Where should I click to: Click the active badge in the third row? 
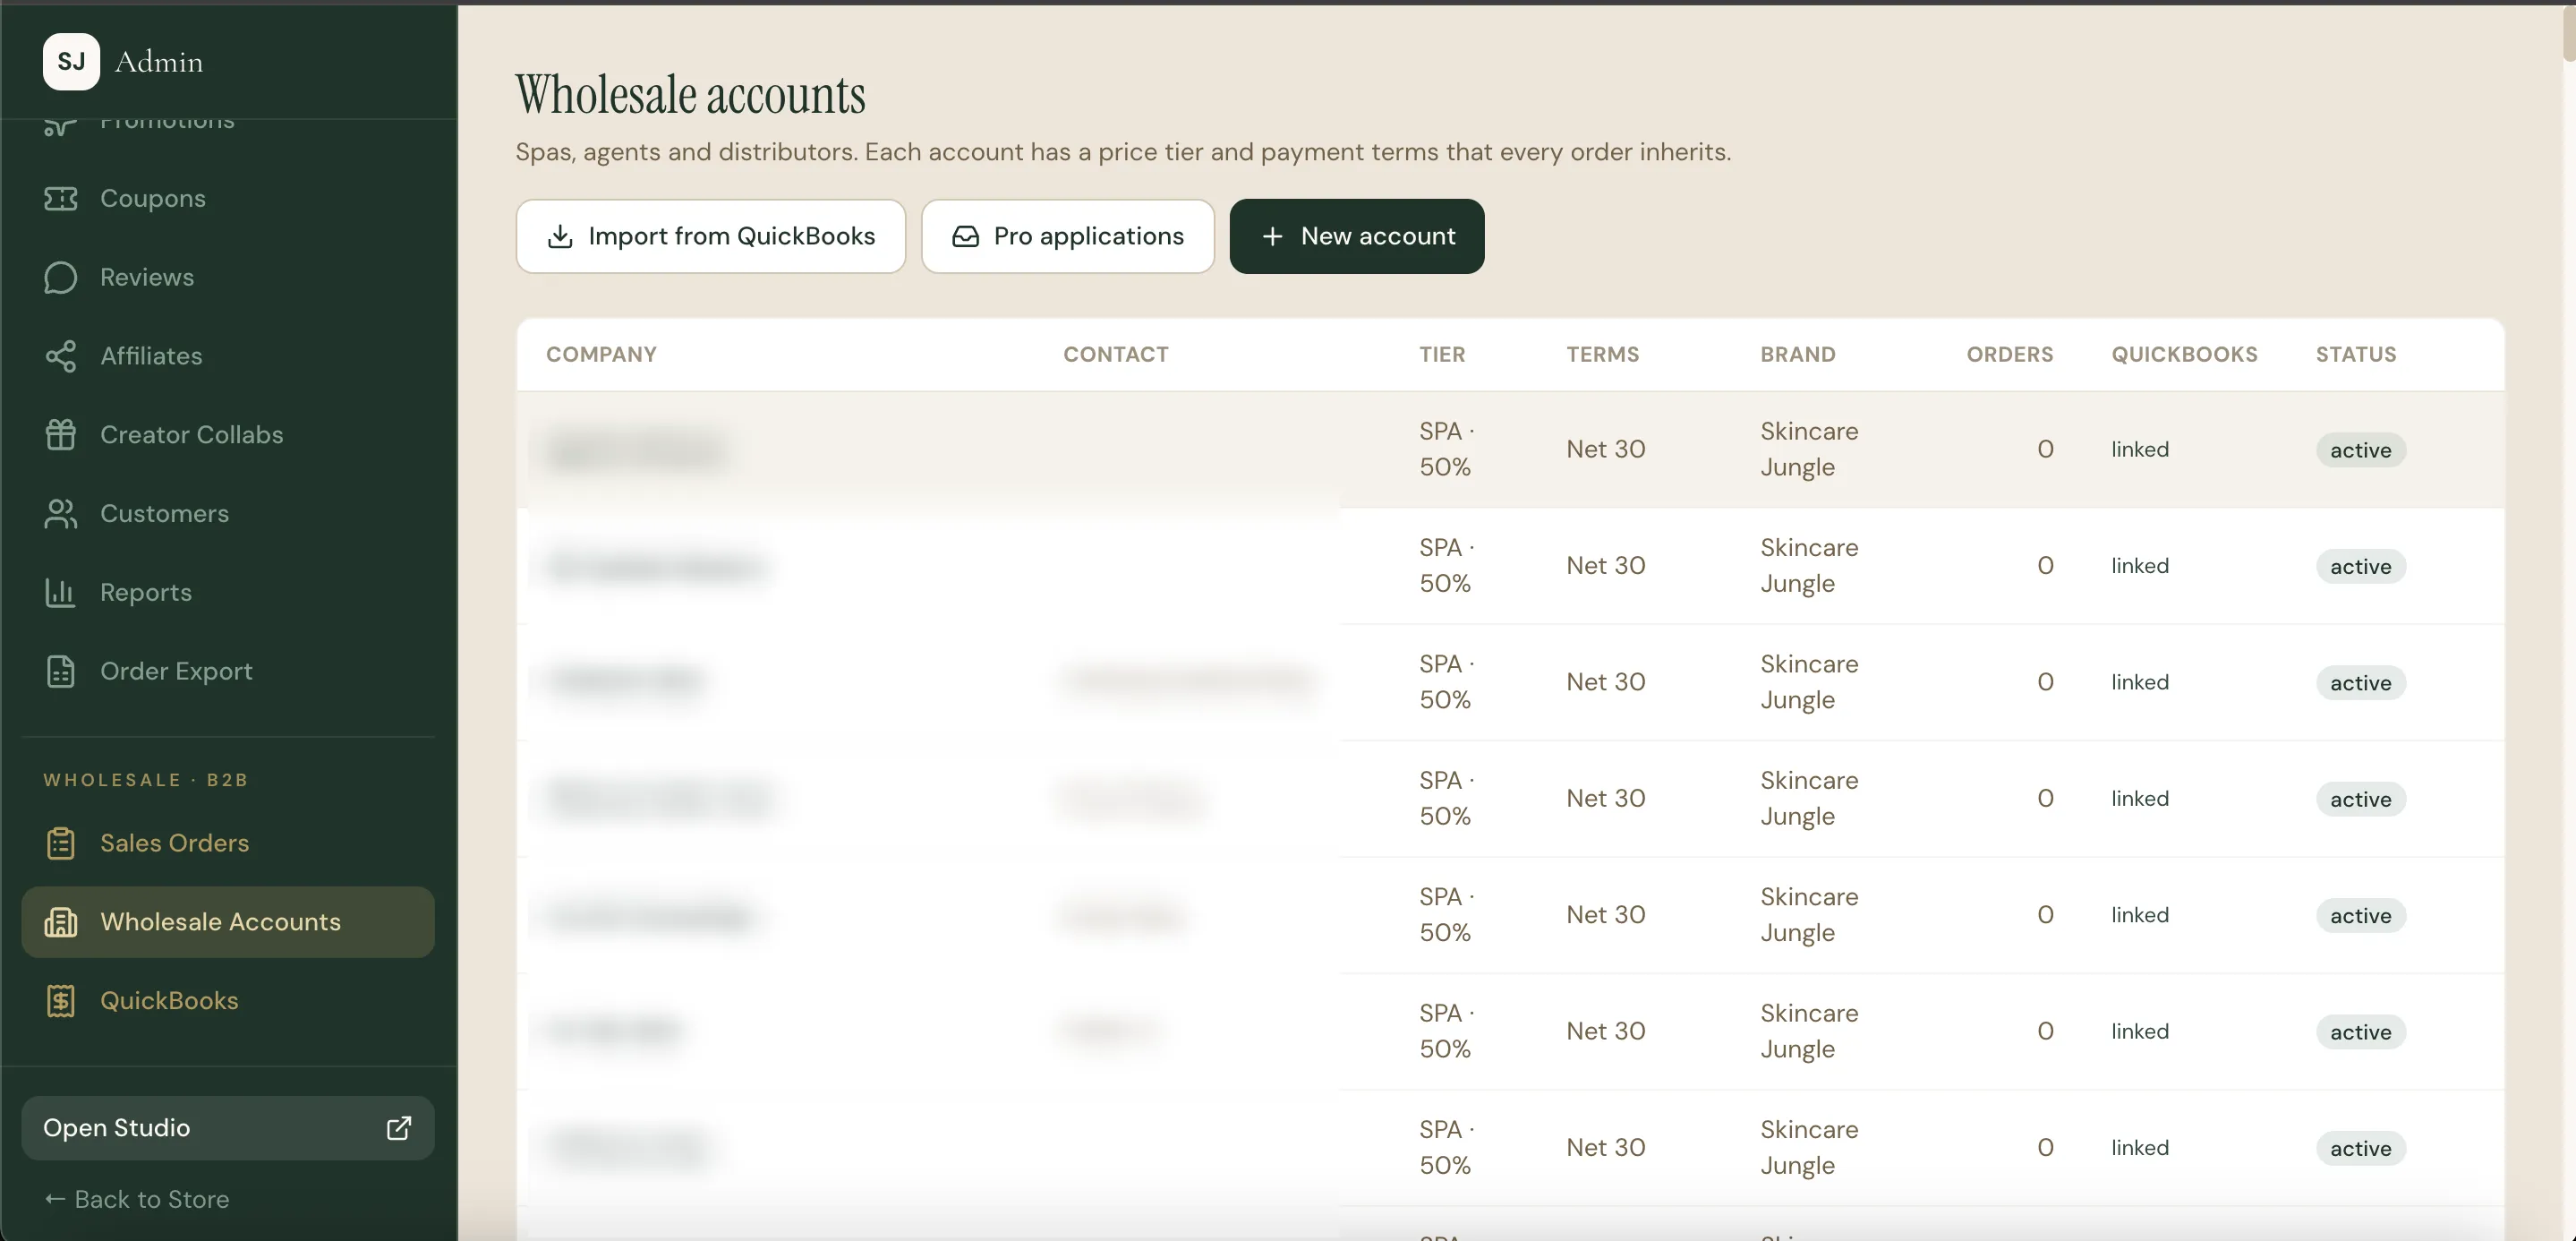tap(2361, 683)
